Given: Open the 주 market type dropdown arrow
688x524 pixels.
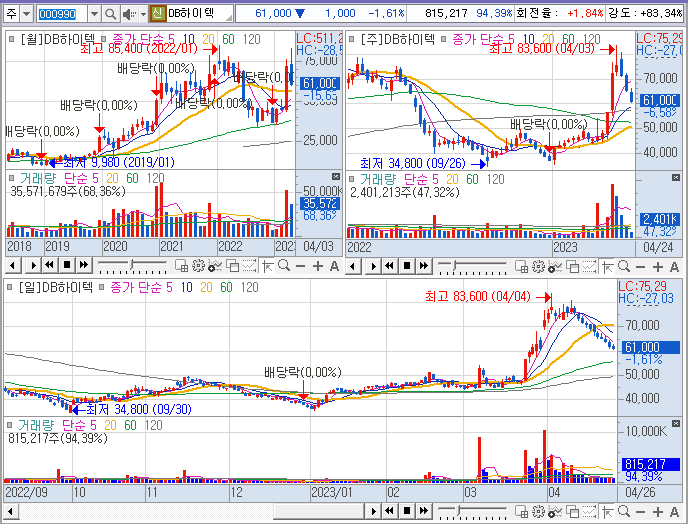Looking at the screenshot, I should coord(27,14).
